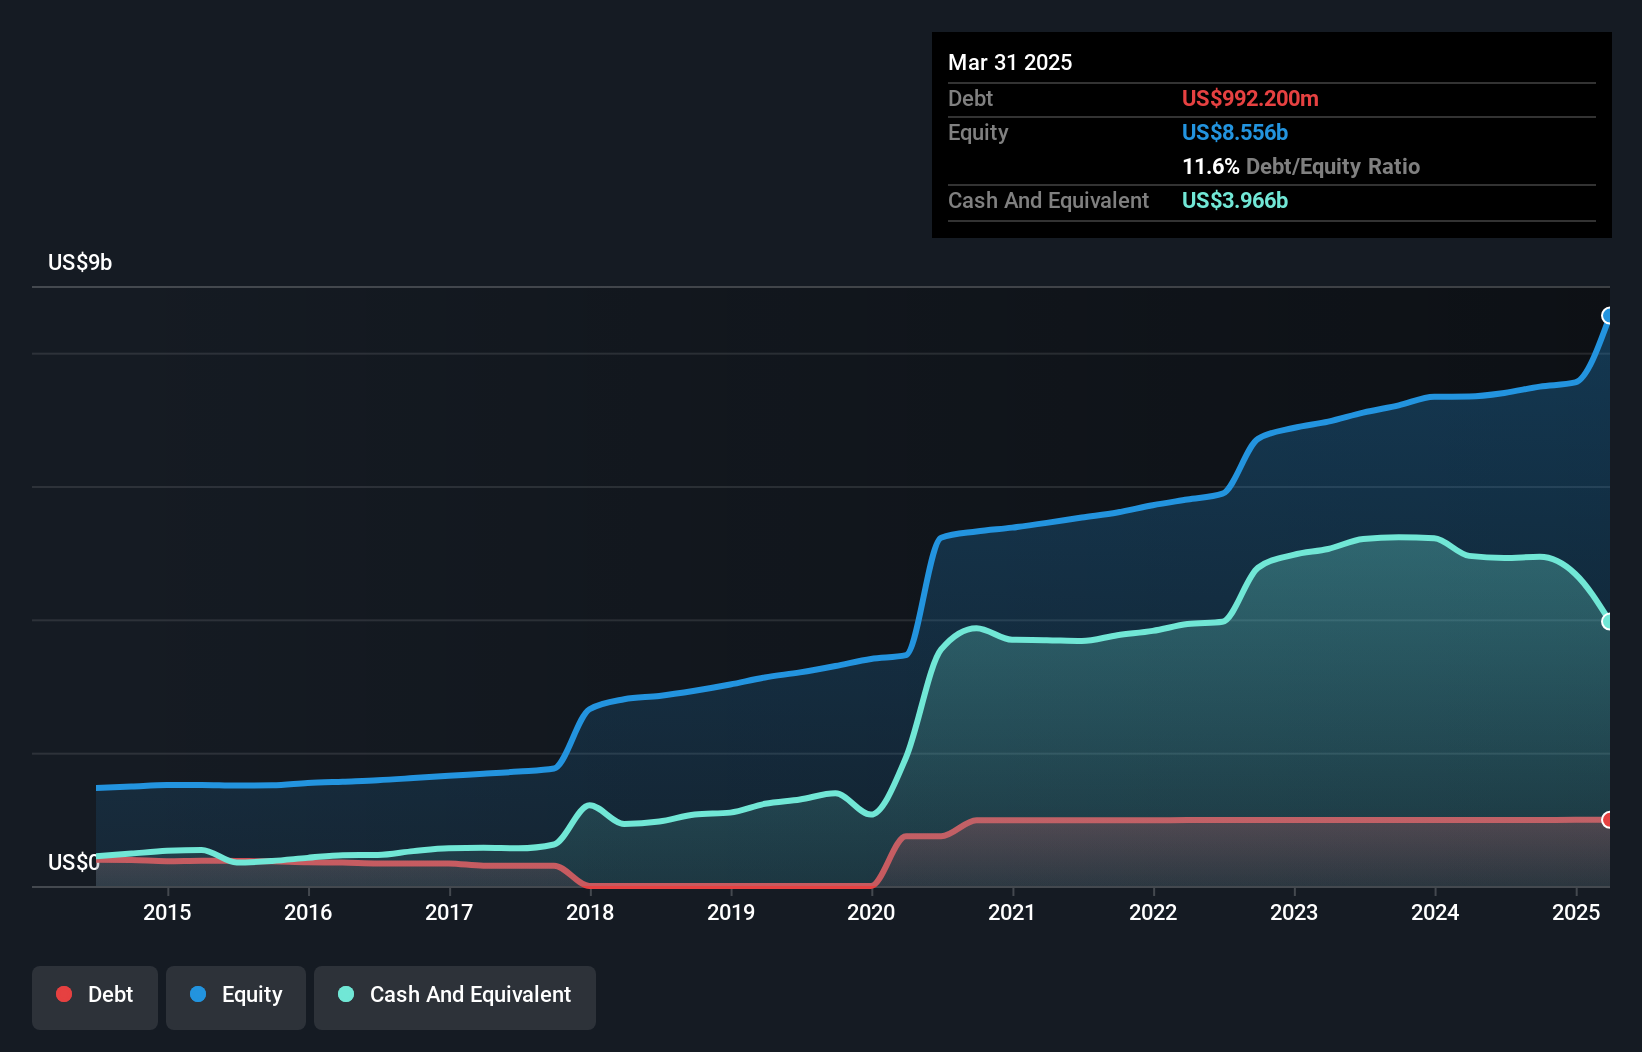The height and width of the screenshot is (1052, 1642).
Task: Click the blue Equity legend dot
Action: point(198,994)
